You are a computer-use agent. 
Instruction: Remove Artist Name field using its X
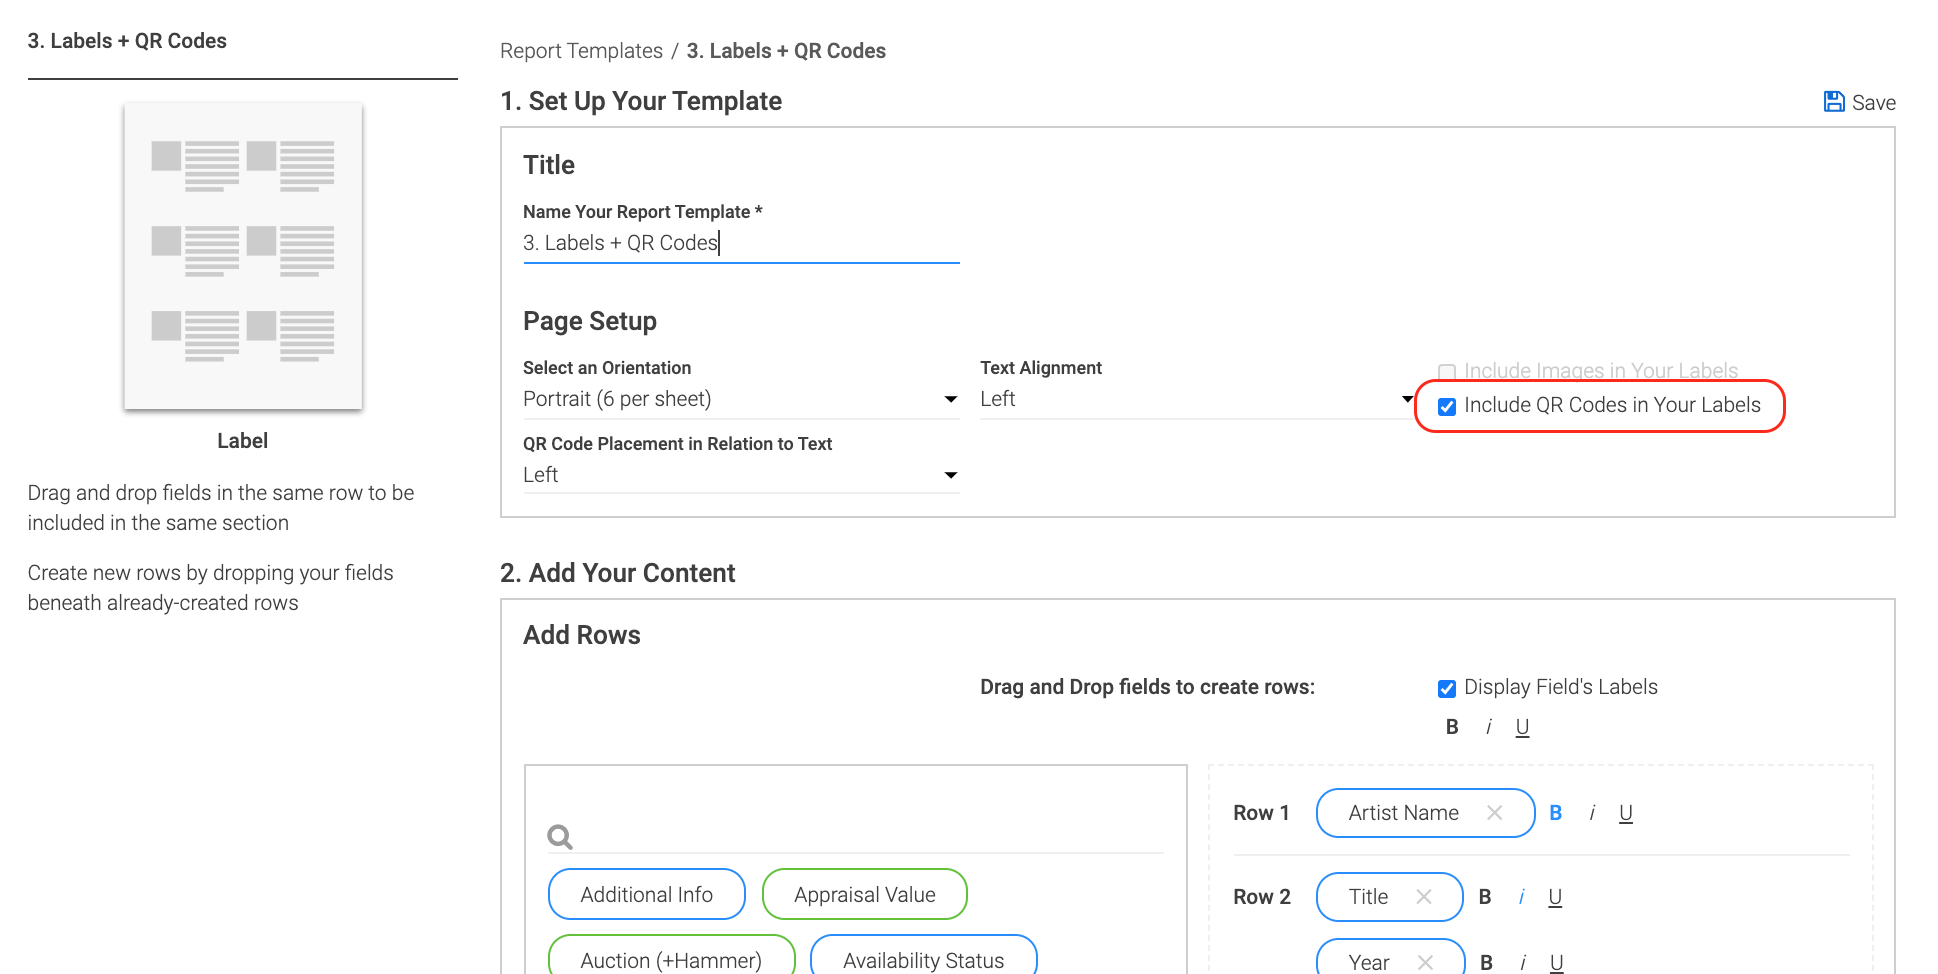click(1495, 813)
